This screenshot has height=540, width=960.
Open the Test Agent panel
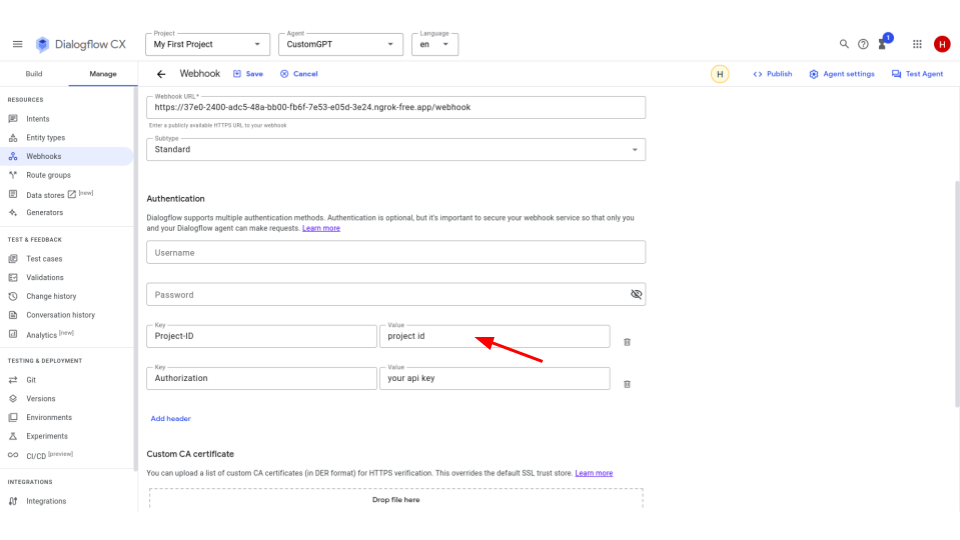point(917,74)
